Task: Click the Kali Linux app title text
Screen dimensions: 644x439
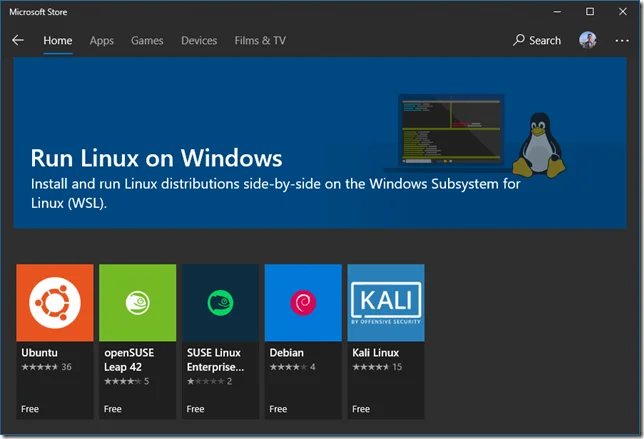Action: [375, 353]
